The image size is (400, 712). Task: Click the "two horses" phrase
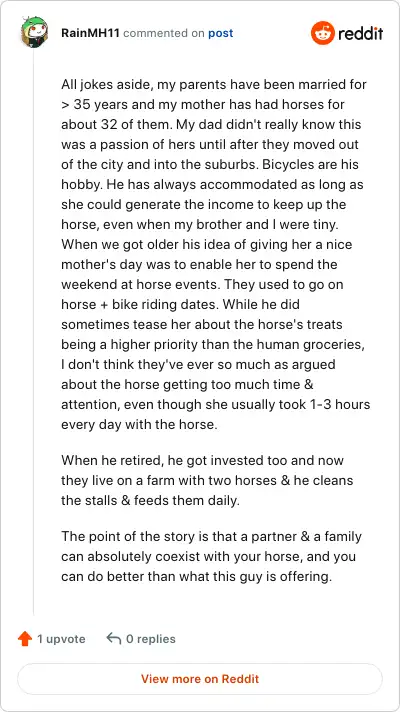[242, 480]
